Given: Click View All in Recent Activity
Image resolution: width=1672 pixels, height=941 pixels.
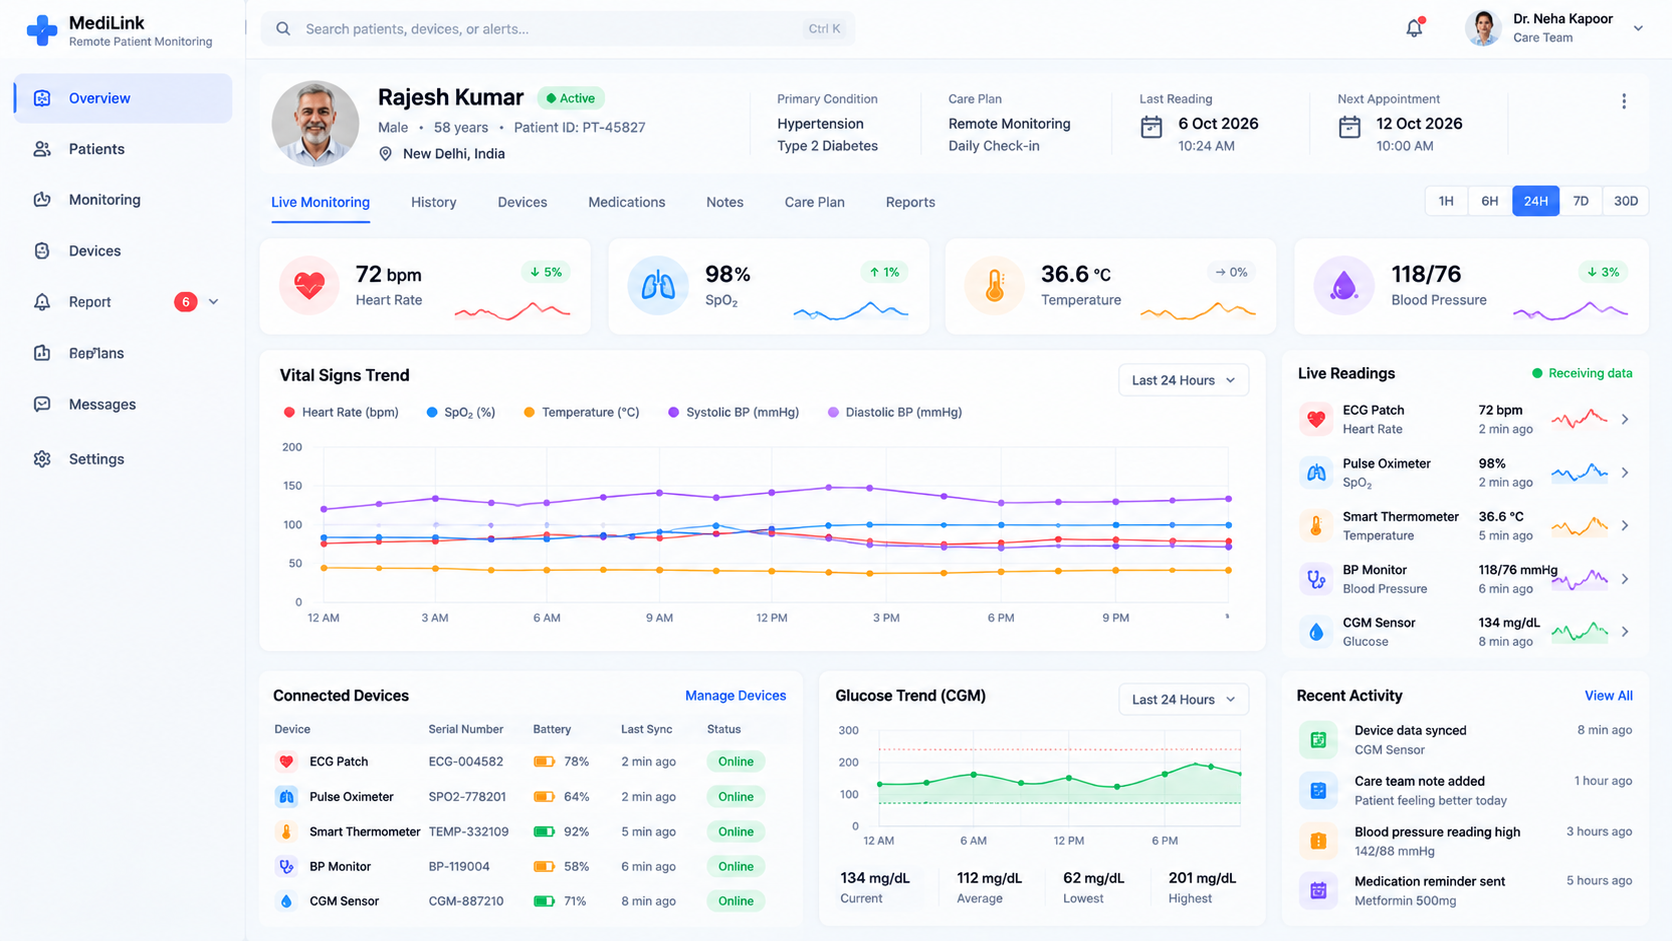Looking at the screenshot, I should click(x=1608, y=696).
